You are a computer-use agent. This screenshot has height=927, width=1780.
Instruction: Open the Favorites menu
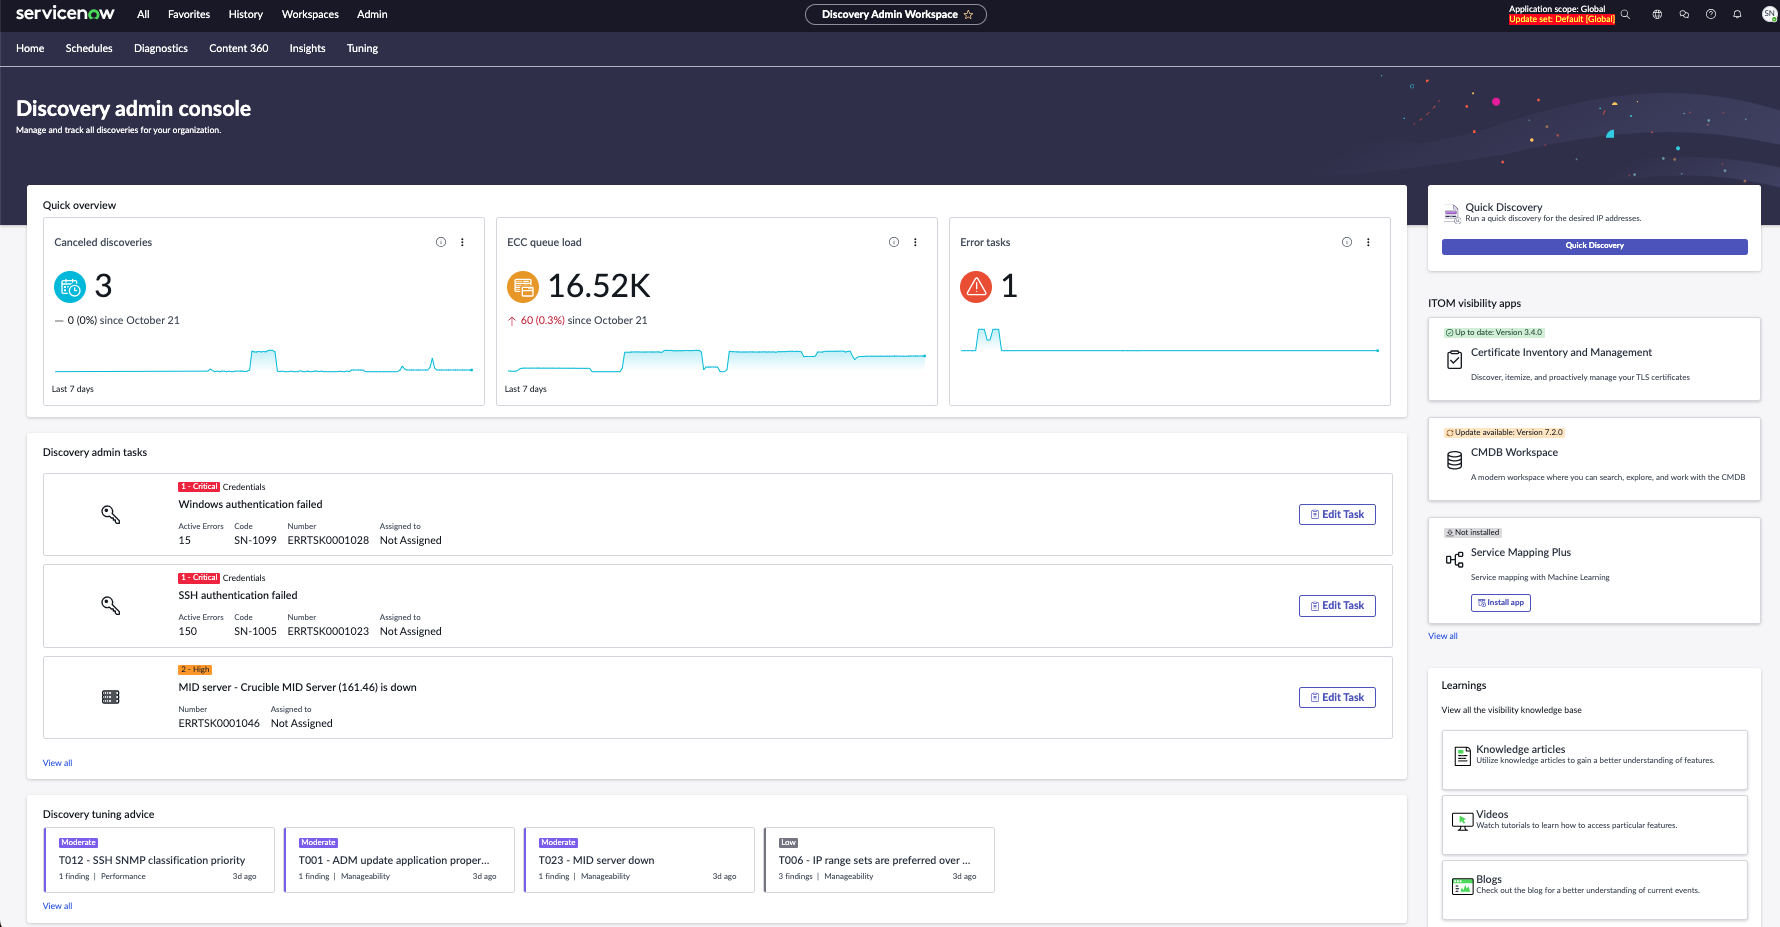coord(189,14)
